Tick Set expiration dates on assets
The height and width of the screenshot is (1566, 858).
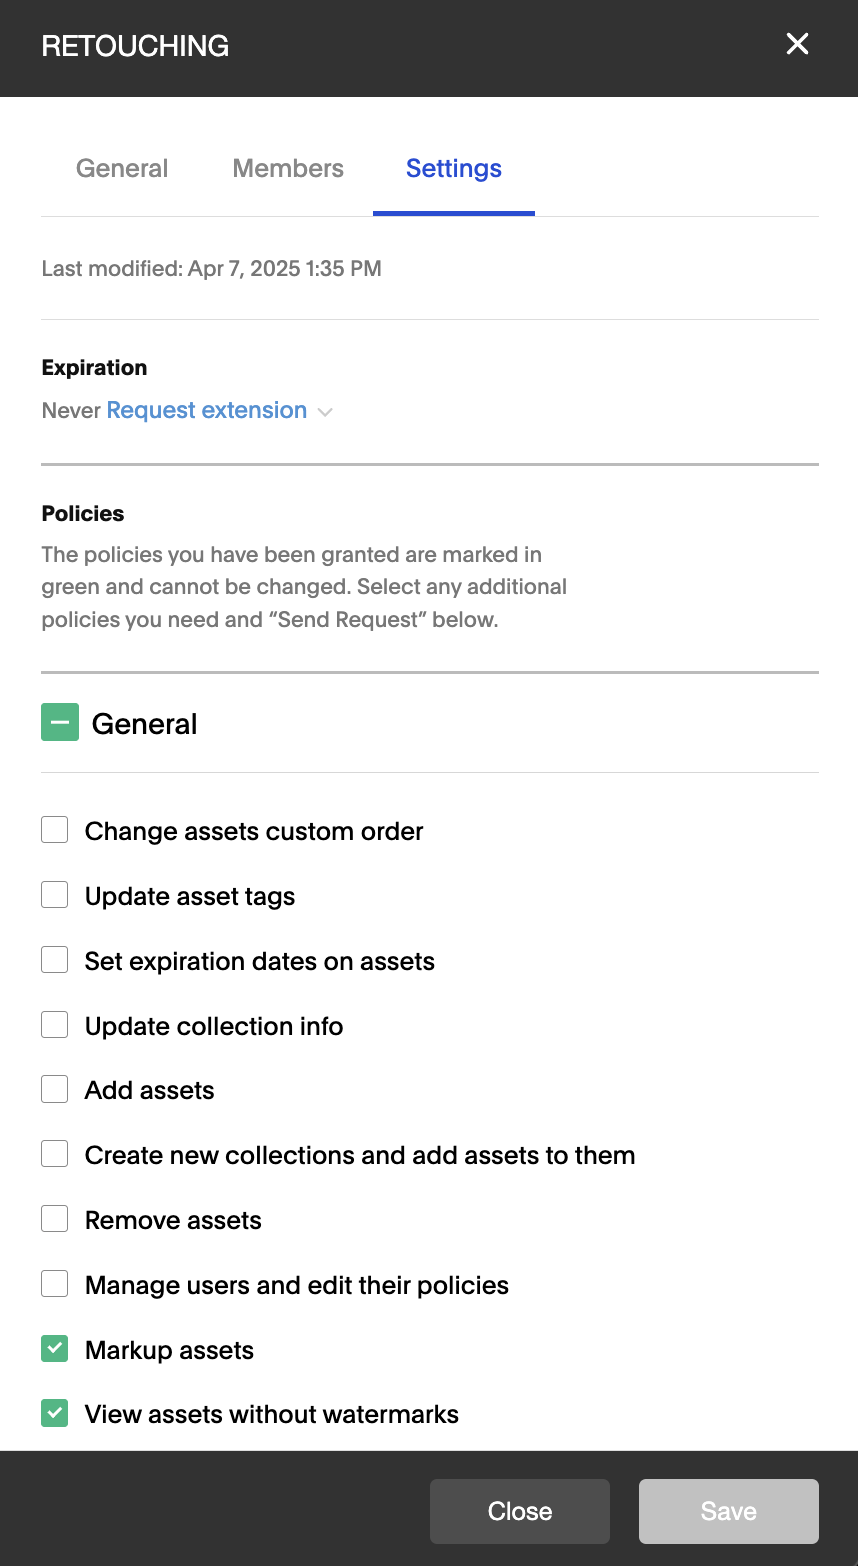coord(55,960)
